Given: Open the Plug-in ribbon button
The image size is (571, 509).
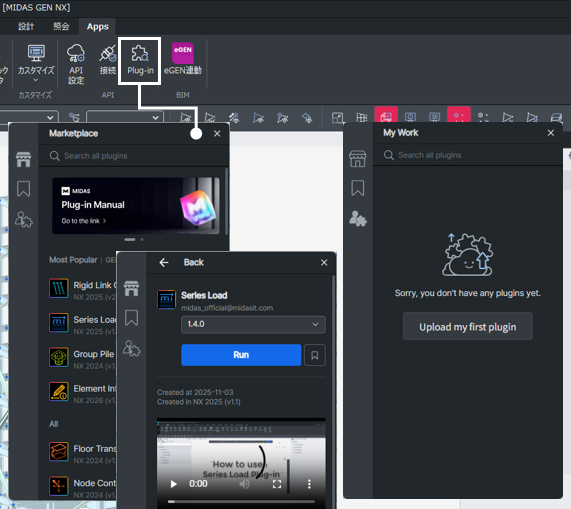Looking at the screenshot, I should coord(140,60).
